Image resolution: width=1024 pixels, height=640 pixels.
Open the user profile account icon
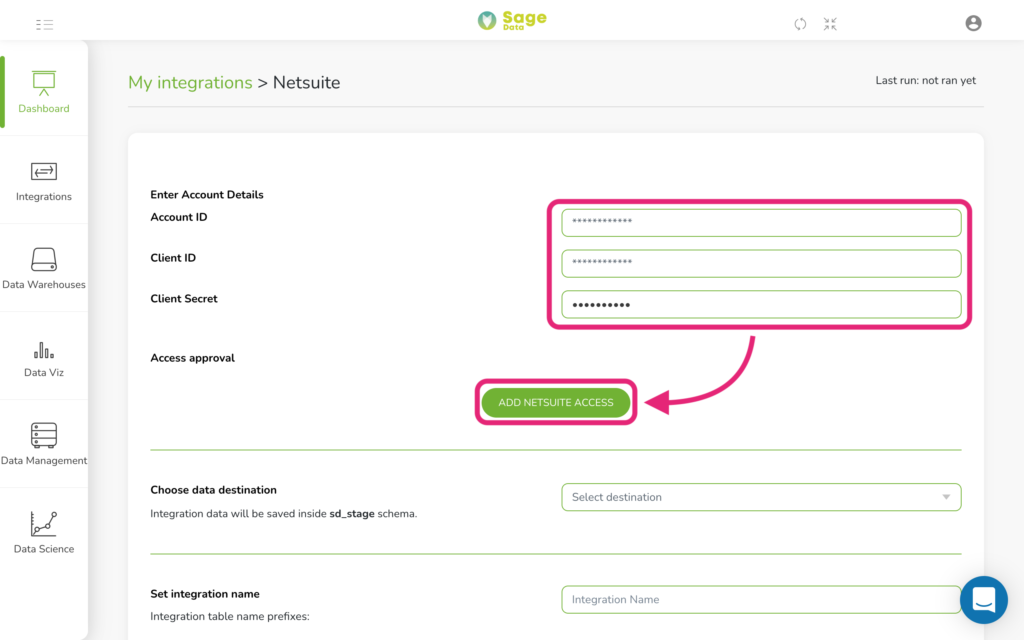[973, 24]
